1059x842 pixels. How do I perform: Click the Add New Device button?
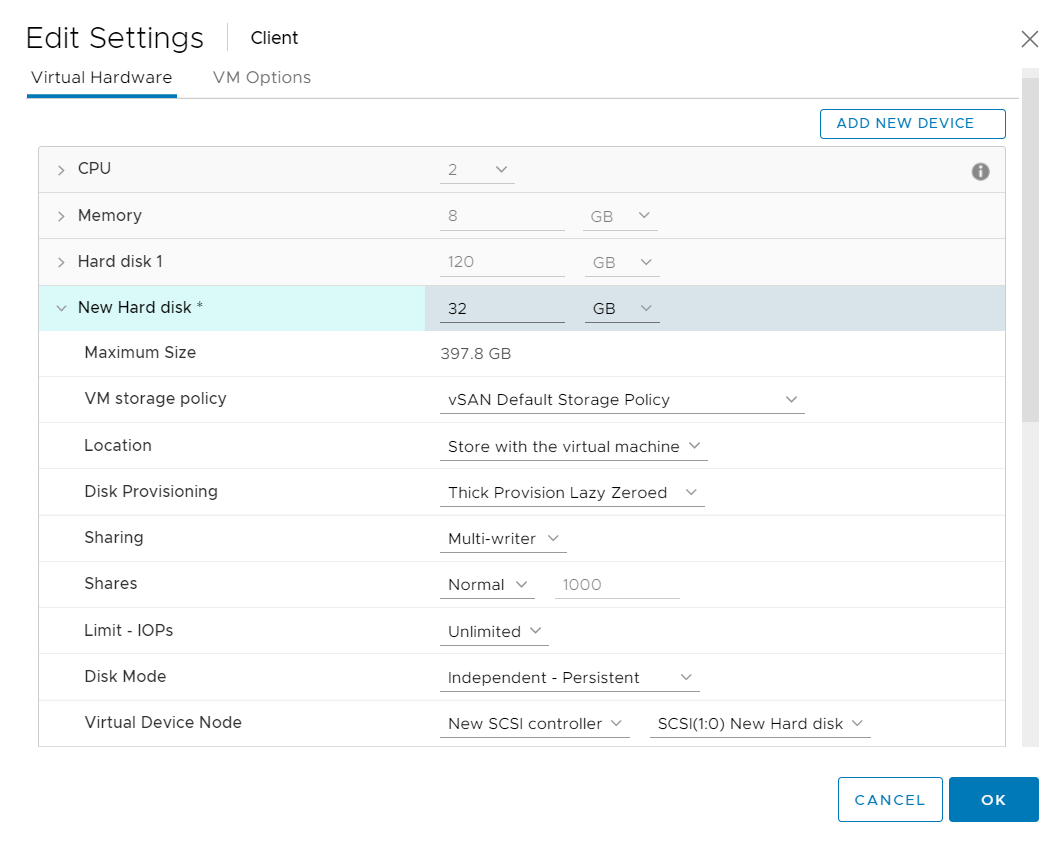click(911, 123)
